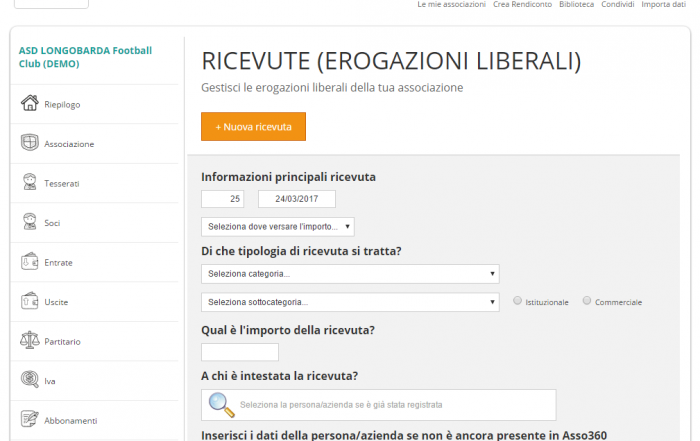Click the date field showing 24/03/2017
Screen dimensions: 700x441
click(297, 199)
